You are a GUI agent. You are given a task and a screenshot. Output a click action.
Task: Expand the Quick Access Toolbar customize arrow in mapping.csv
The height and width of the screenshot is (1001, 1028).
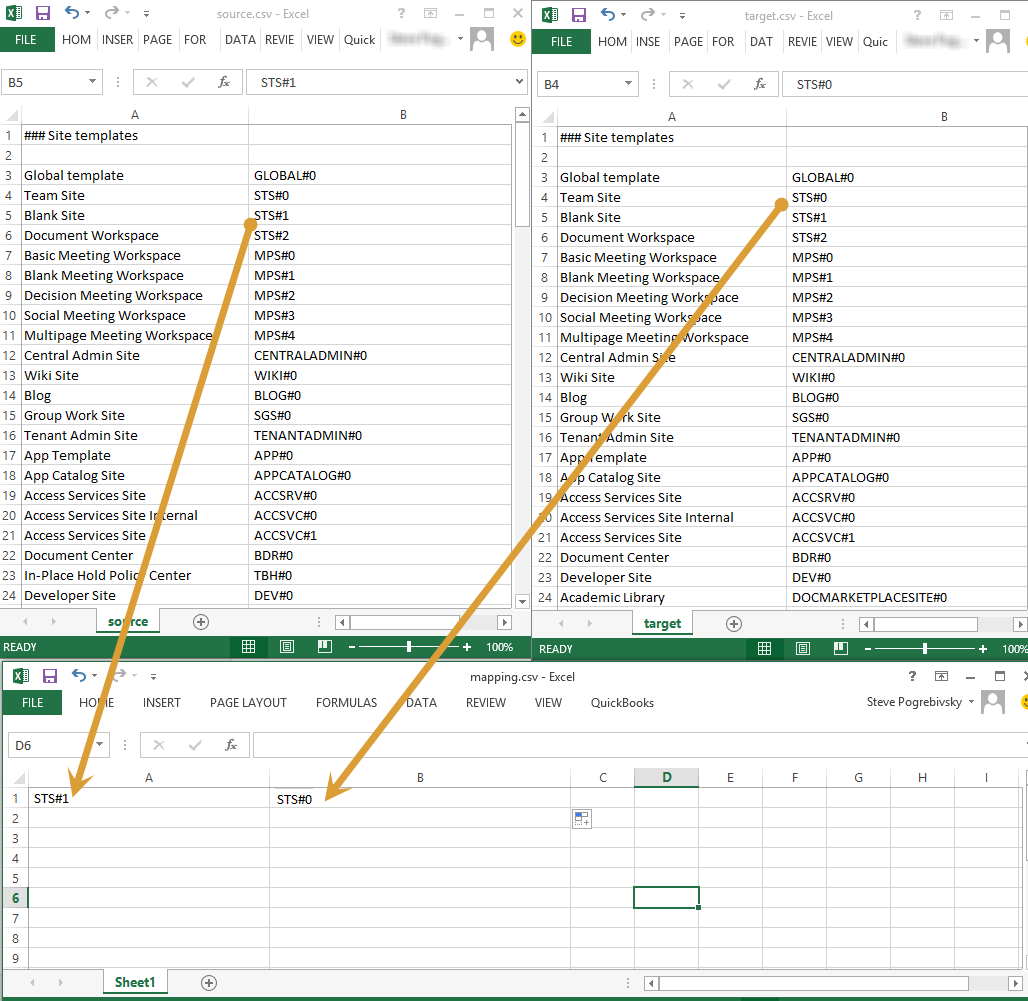pos(153,676)
